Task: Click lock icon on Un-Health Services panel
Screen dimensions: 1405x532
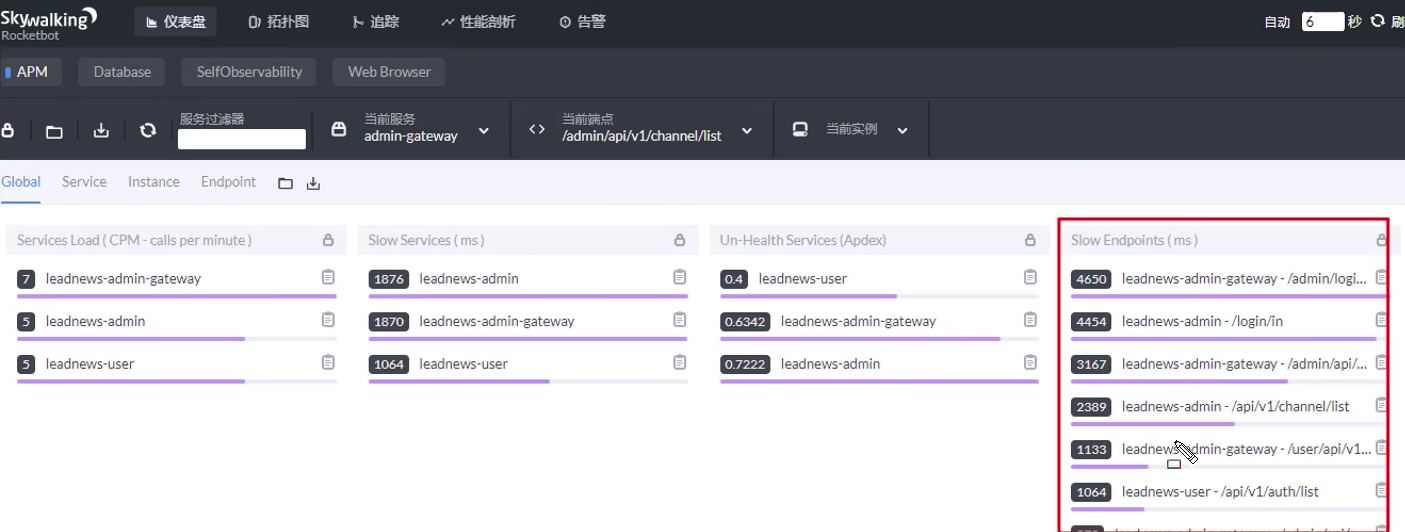Action: 1031,240
